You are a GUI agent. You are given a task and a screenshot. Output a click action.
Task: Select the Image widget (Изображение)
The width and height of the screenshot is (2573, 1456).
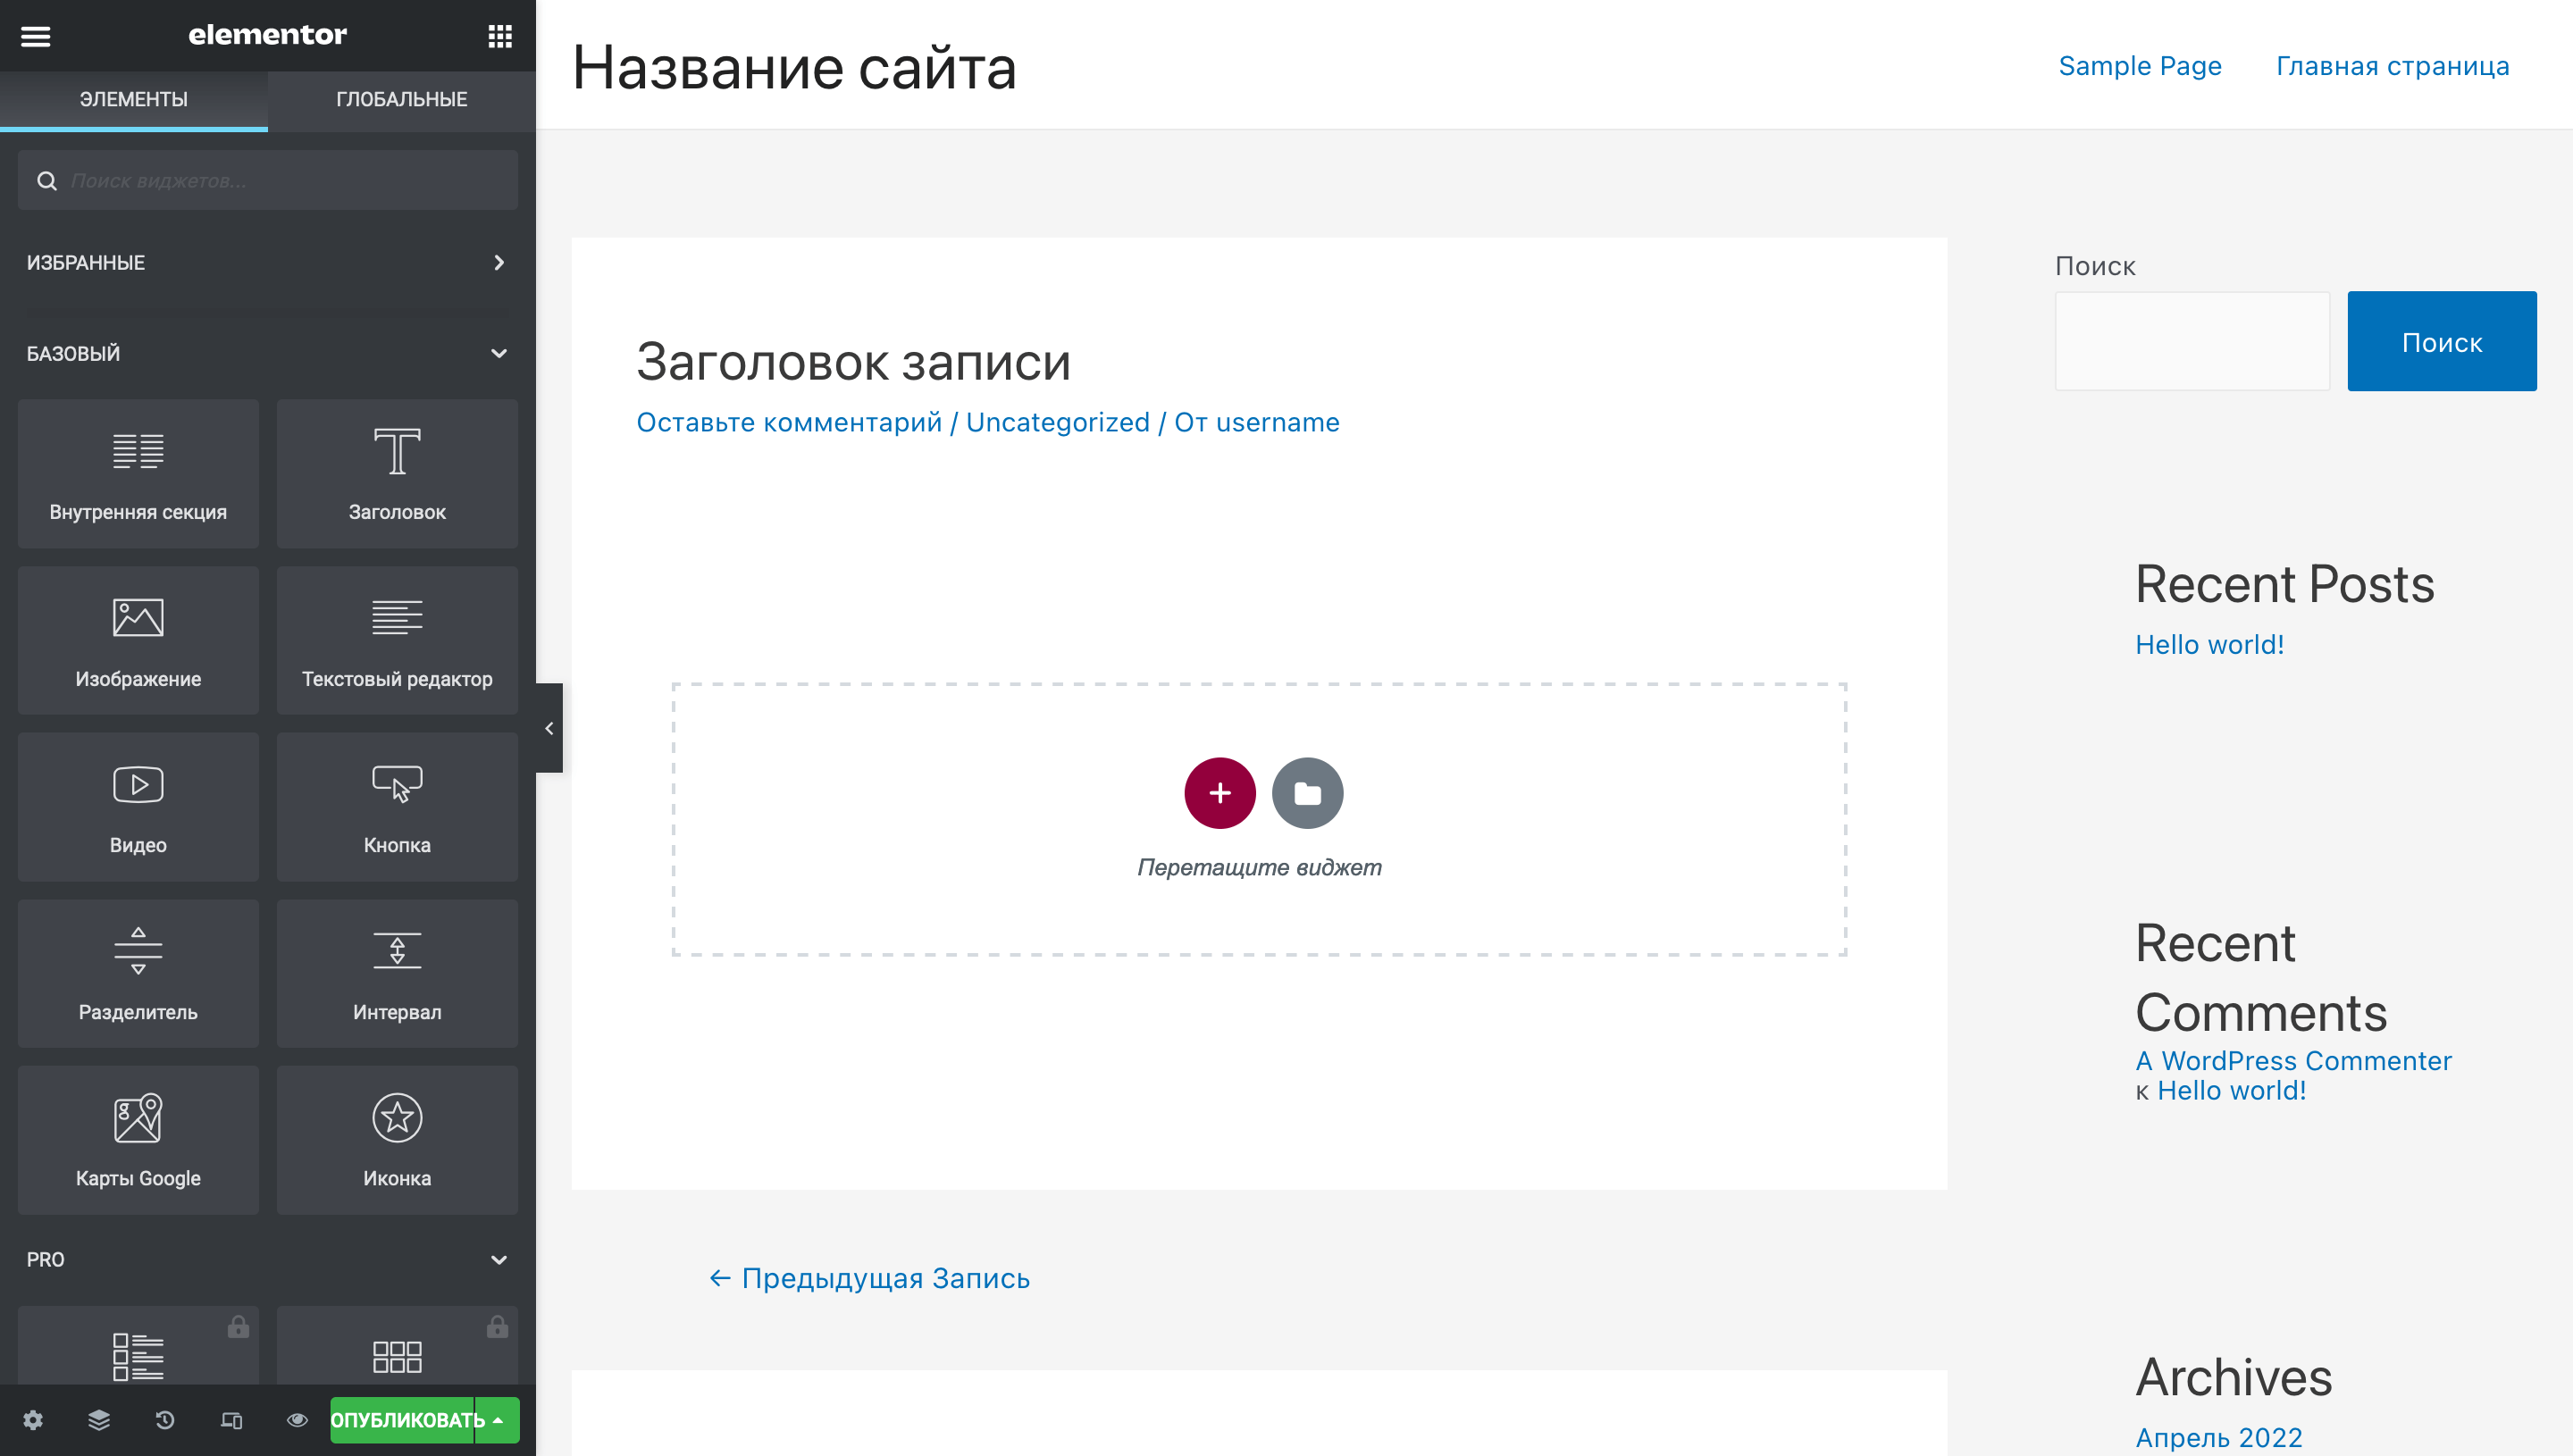pos(138,640)
